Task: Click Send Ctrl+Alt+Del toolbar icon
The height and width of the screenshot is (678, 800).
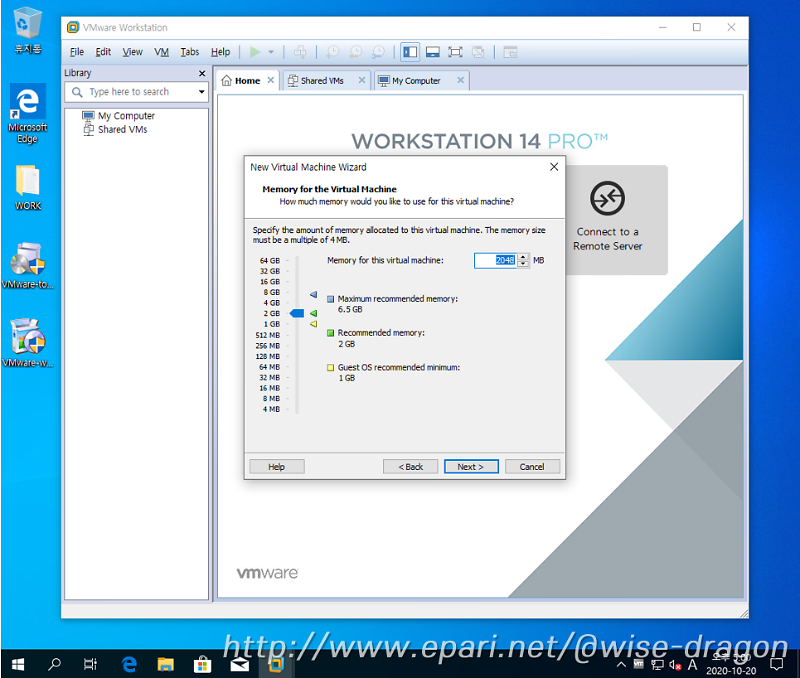Action: click(x=301, y=52)
